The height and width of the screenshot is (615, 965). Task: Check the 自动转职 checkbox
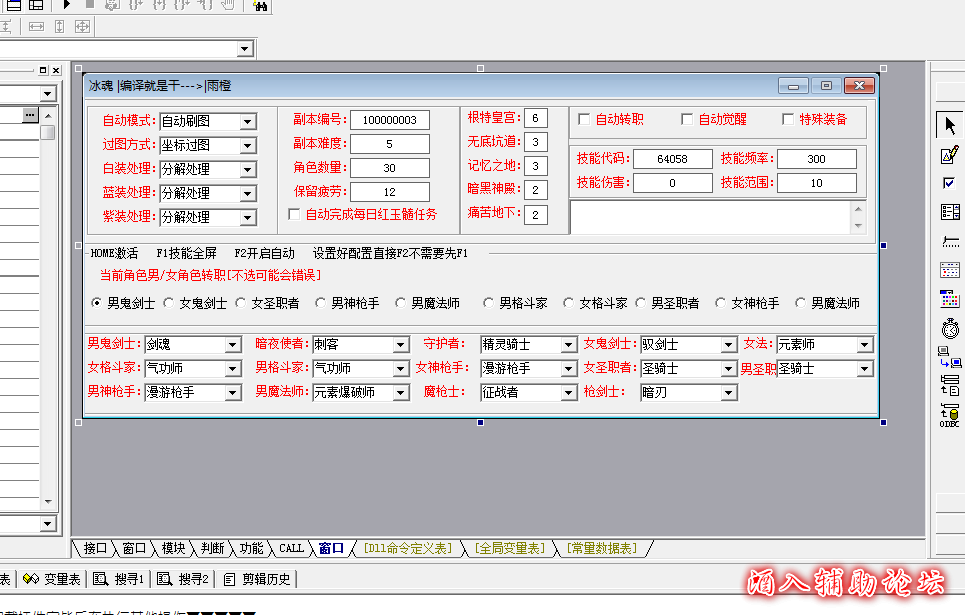click(585, 120)
